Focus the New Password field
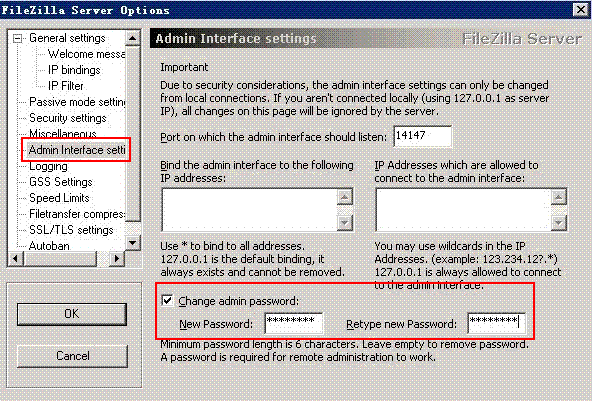The image size is (592, 401). coord(294,323)
